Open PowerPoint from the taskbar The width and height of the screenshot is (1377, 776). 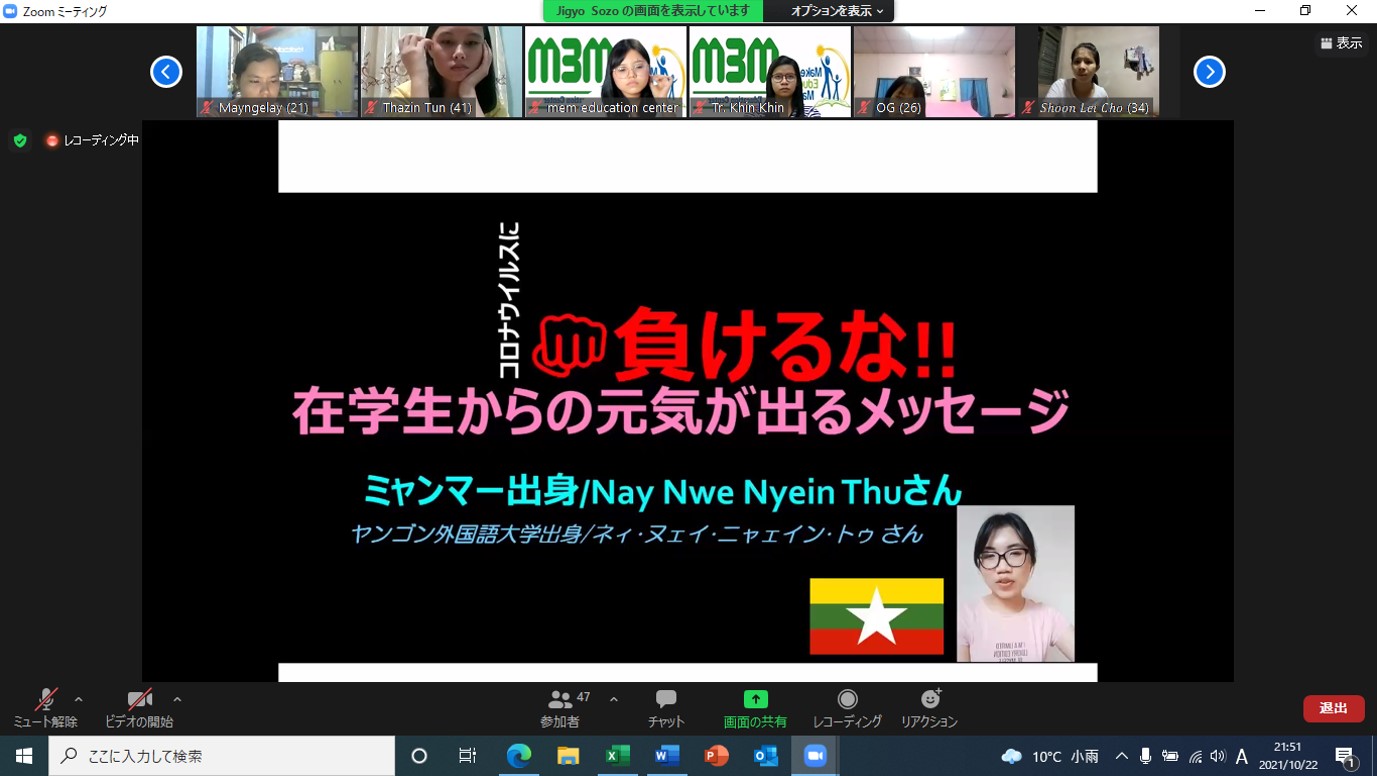click(716, 756)
